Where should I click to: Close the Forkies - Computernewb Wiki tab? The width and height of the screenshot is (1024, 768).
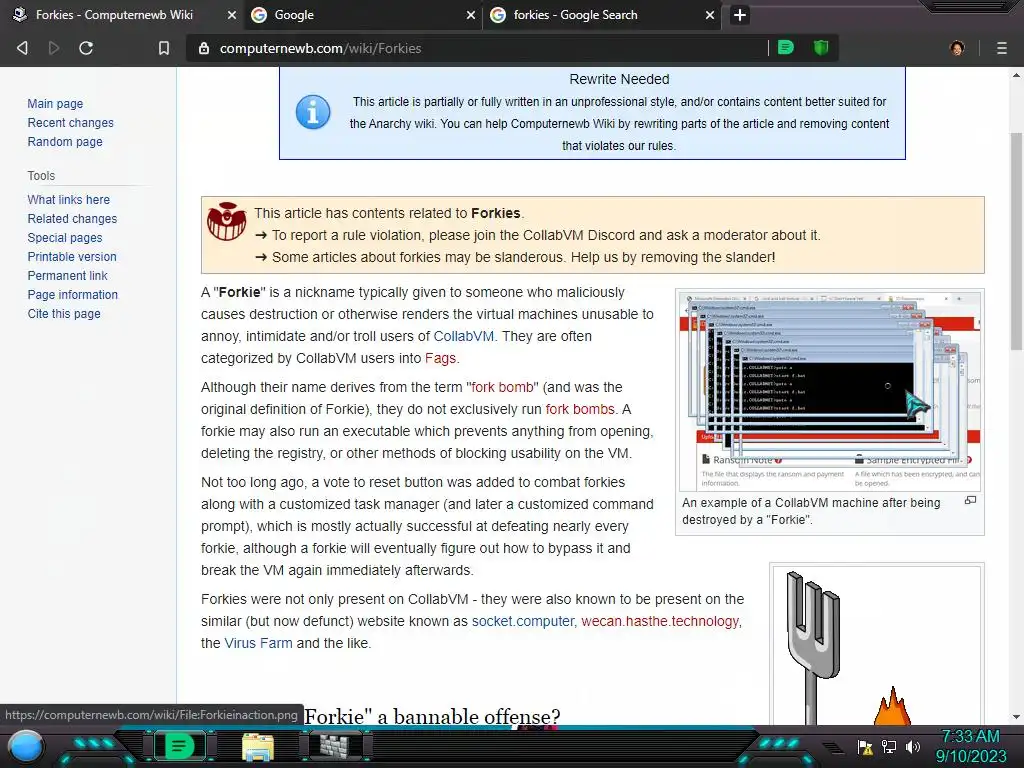(231, 15)
